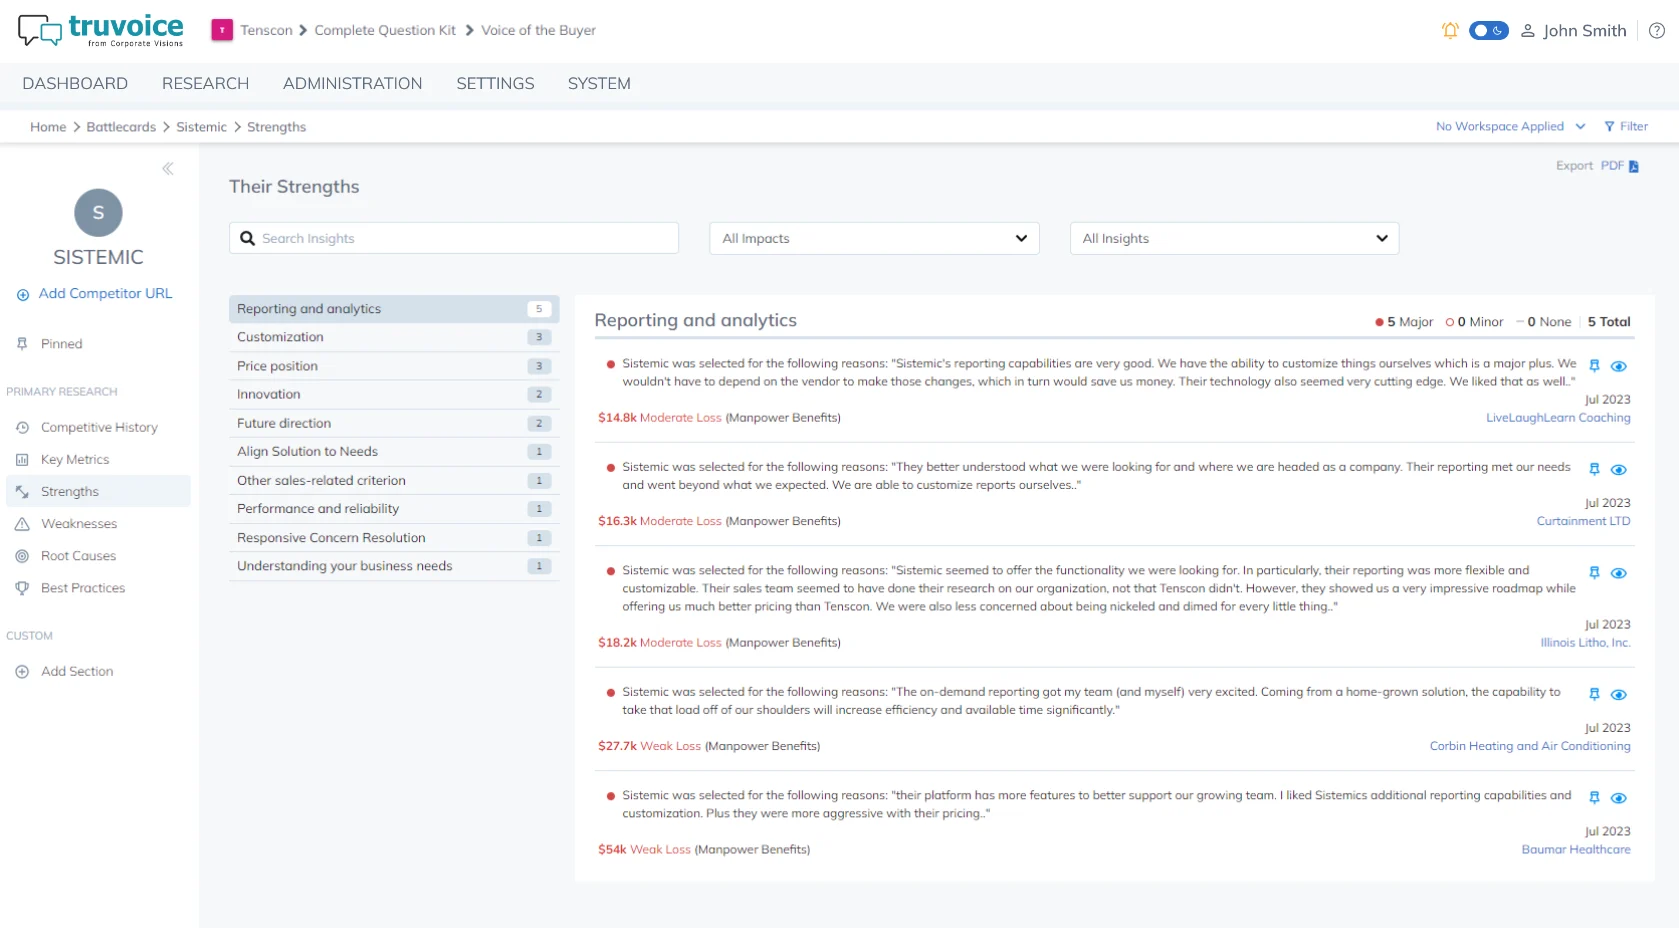Click the search magnifier icon
The image size is (1679, 928).
click(x=247, y=238)
